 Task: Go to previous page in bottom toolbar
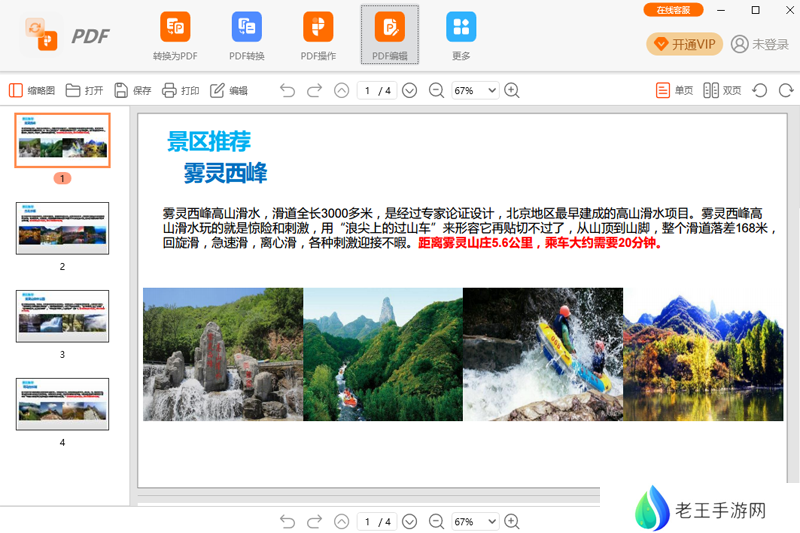pyautogui.click(x=341, y=522)
